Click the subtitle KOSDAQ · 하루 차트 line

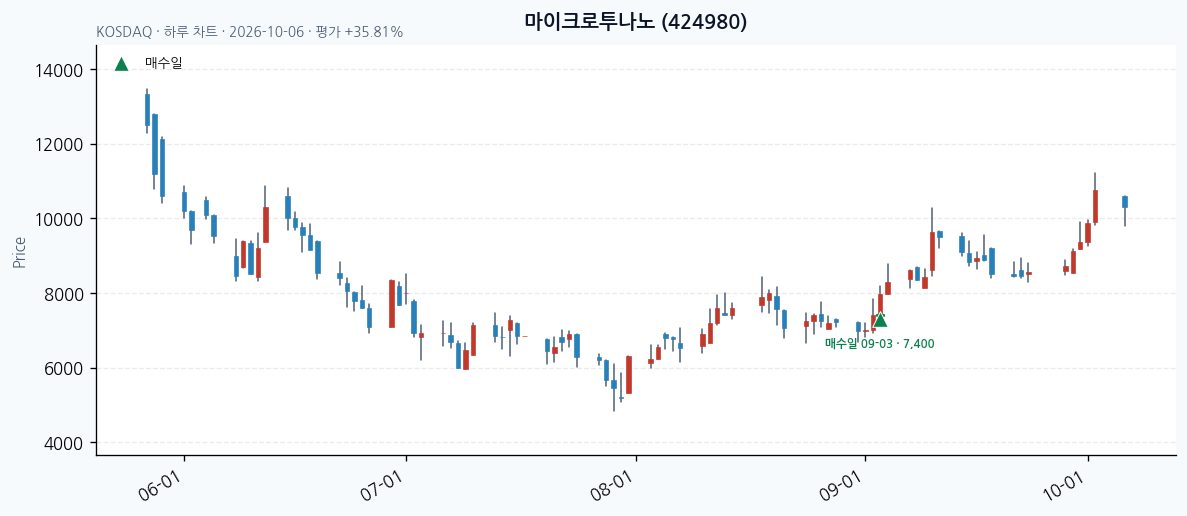coord(250,33)
